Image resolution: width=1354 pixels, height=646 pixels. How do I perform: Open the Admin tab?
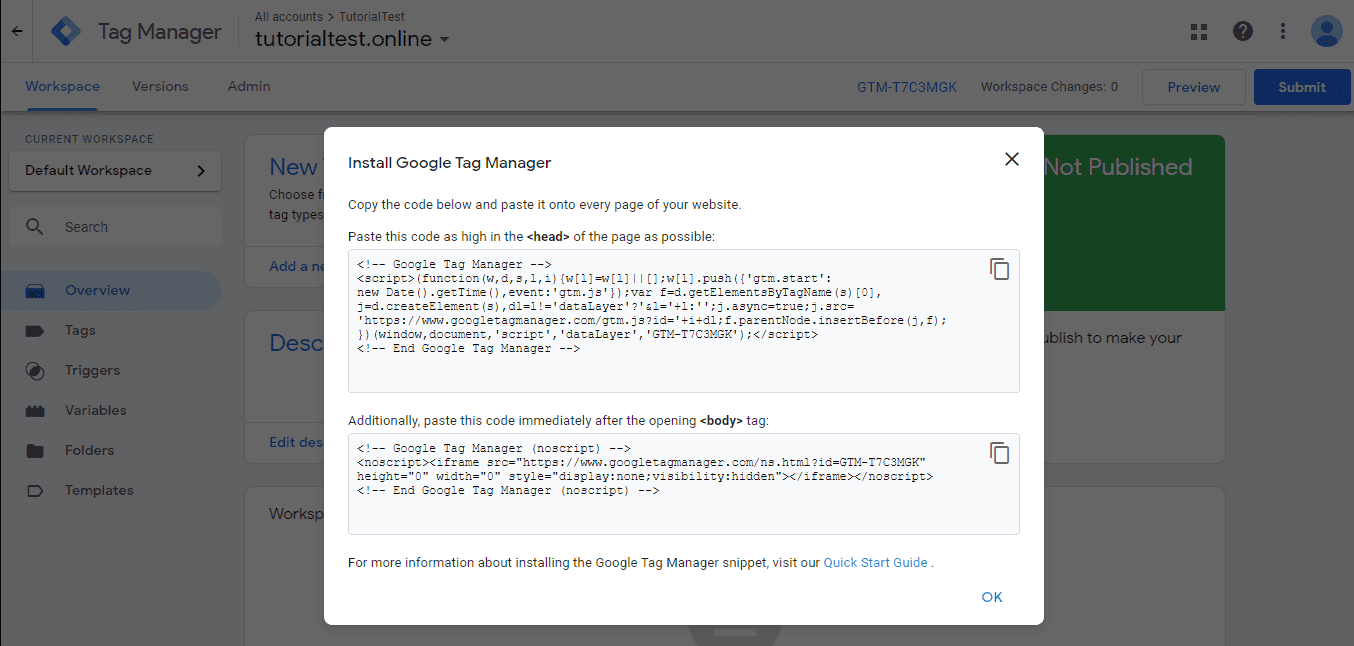(248, 86)
